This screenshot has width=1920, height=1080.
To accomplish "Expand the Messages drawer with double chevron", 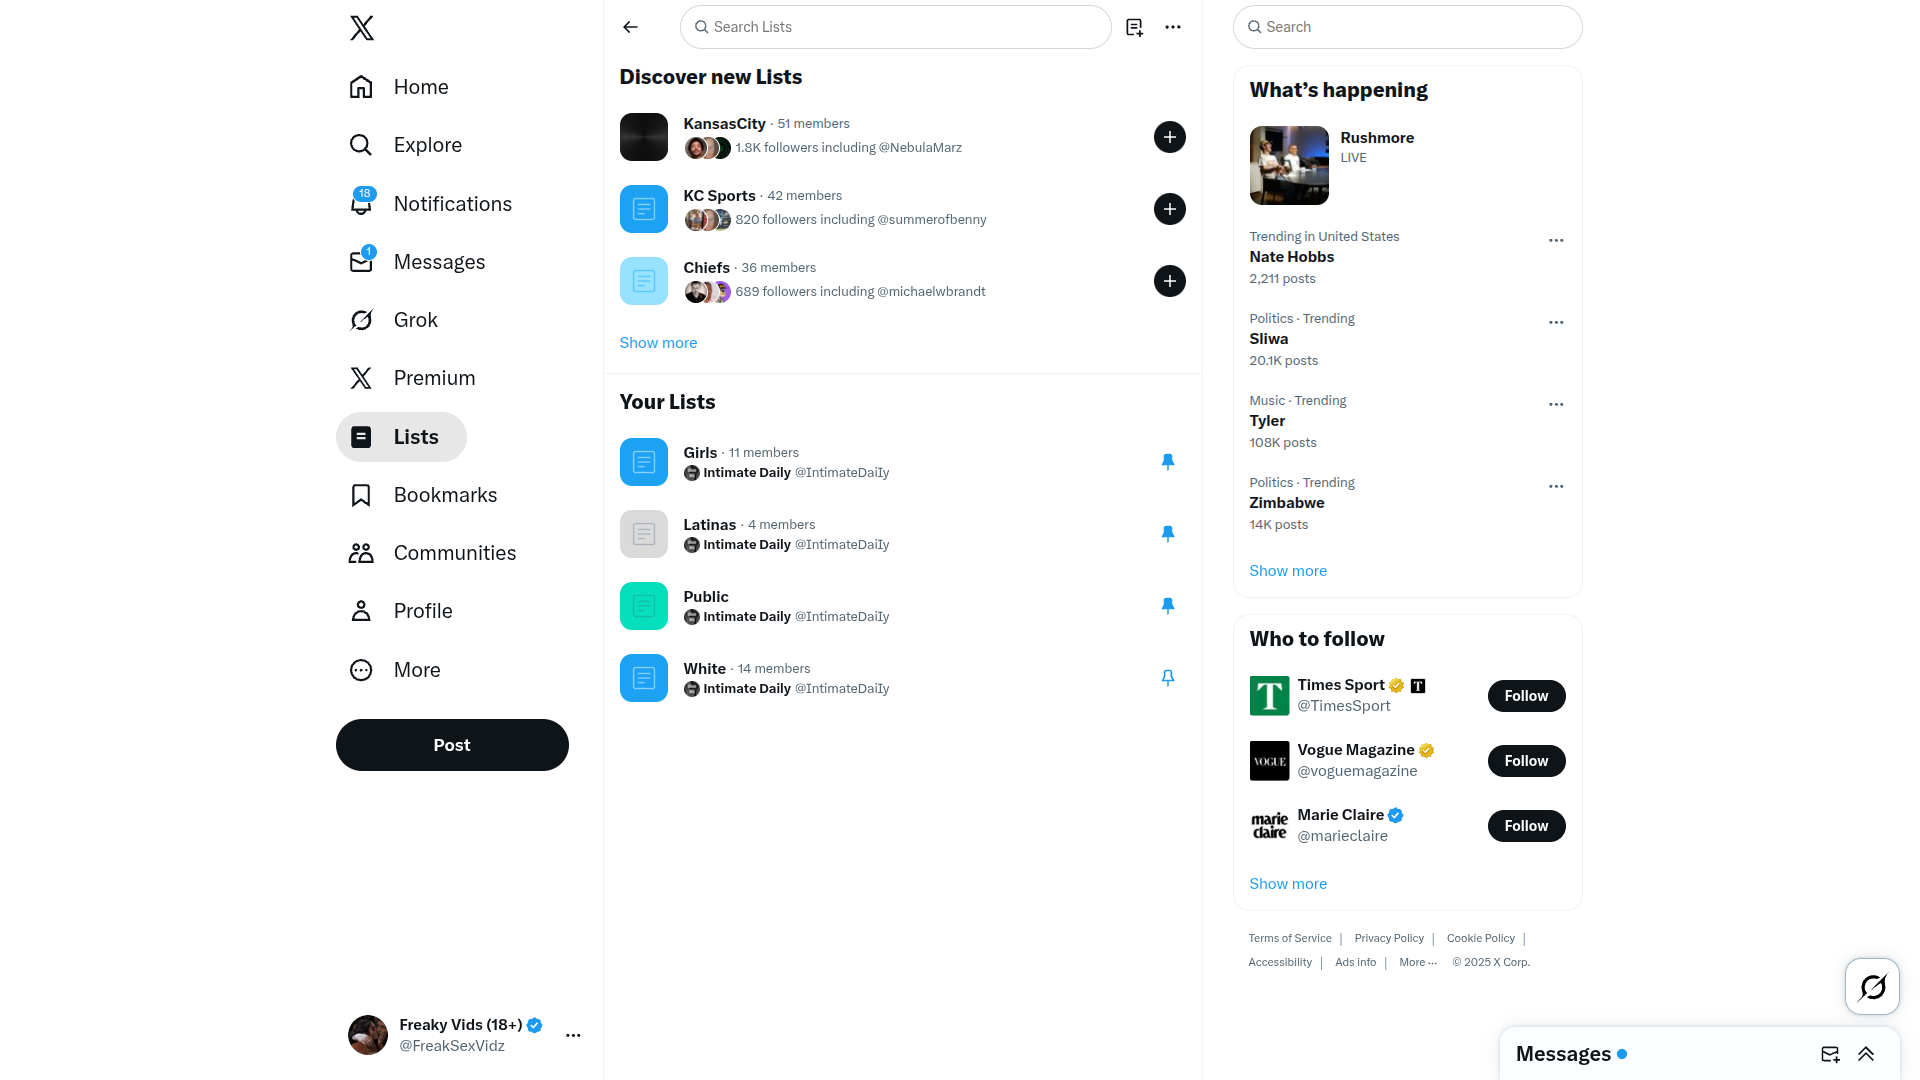I will [x=1866, y=1054].
